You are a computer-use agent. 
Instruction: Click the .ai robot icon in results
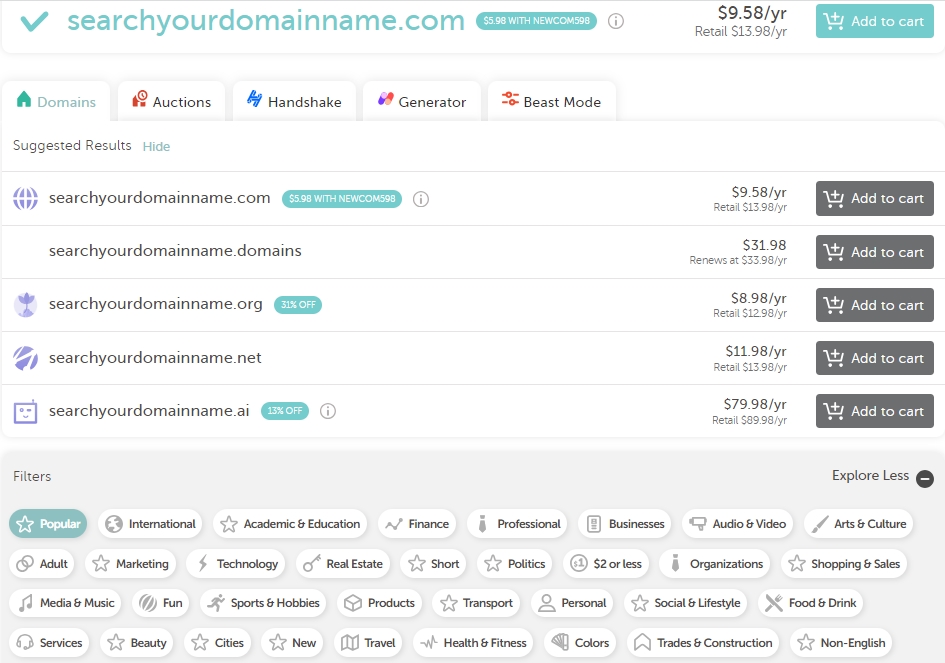(25, 411)
